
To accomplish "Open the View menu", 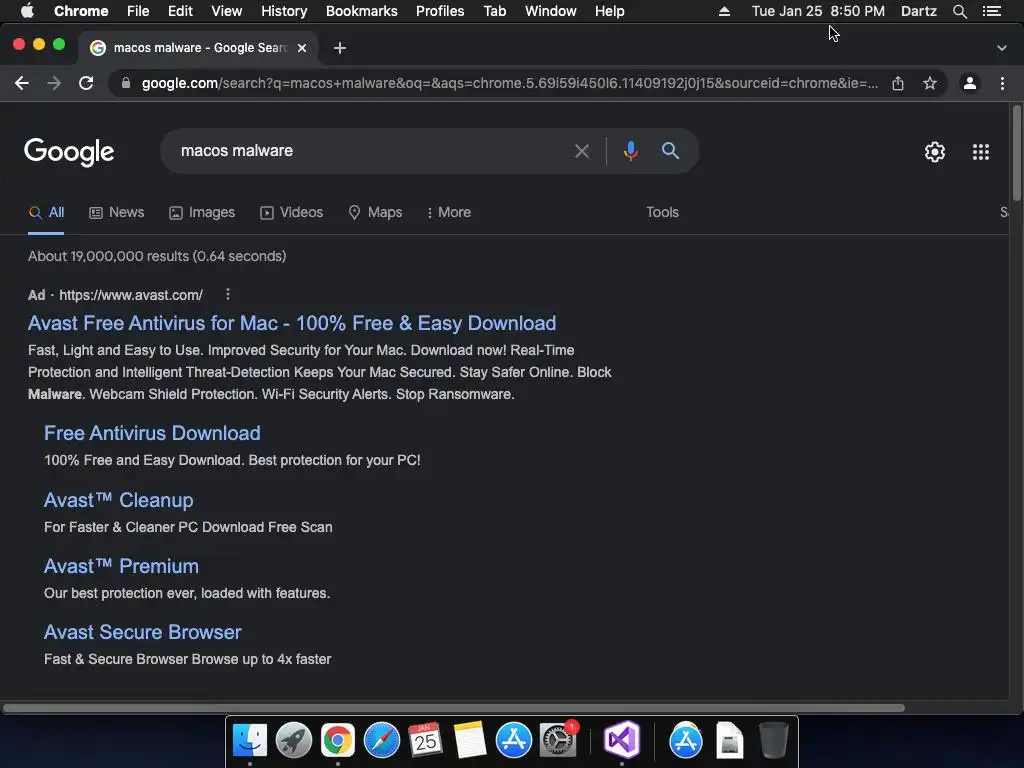I will click(x=227, y=11).
